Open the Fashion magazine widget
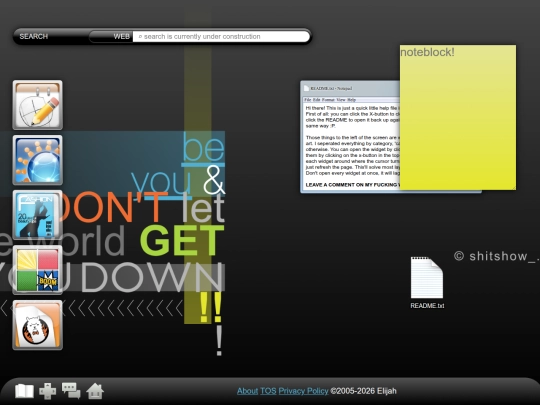The height and width of the screenshot is (405, 540). coord(38,215)
